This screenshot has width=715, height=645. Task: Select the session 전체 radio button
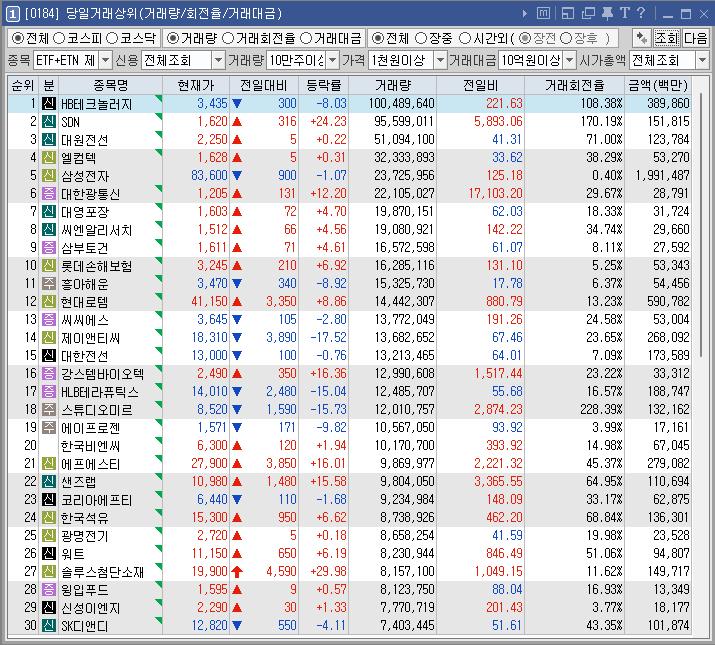(x=377, y=38)
